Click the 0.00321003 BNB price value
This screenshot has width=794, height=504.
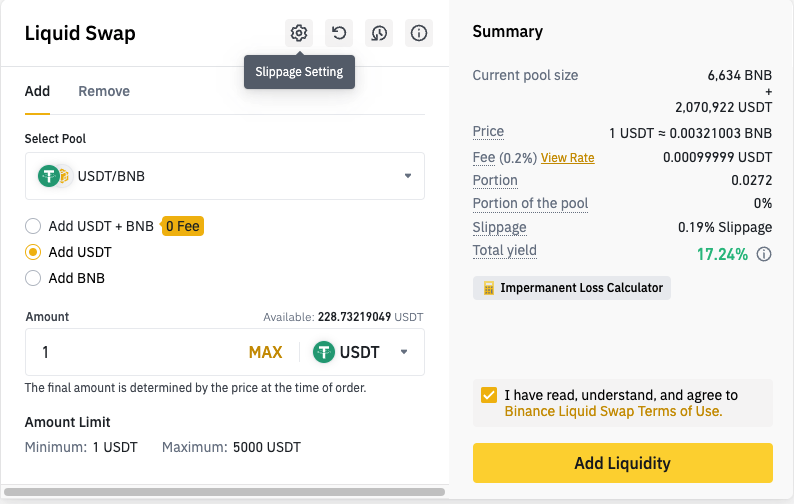(x=721, y=133)
